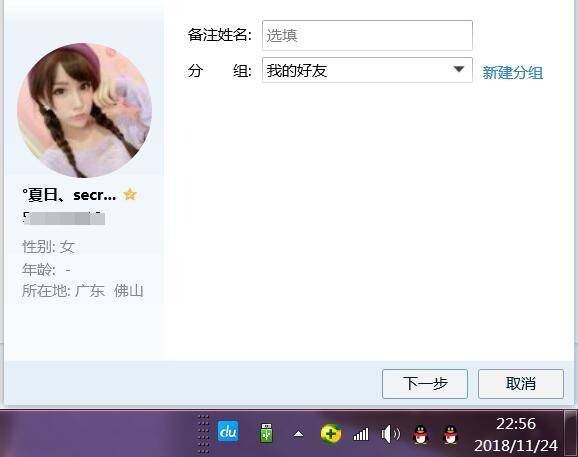Click the round profile avatar picture
The image size is (578, 457).
coord(84,110)
